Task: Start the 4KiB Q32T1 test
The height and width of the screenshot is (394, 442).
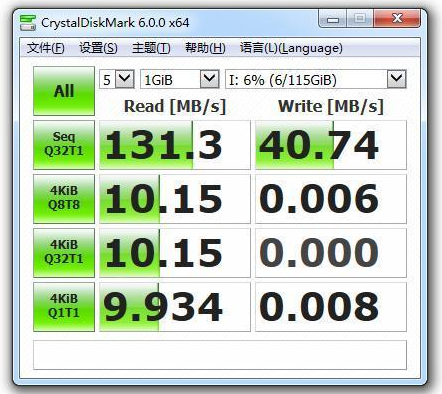Action: click(64, 253)
